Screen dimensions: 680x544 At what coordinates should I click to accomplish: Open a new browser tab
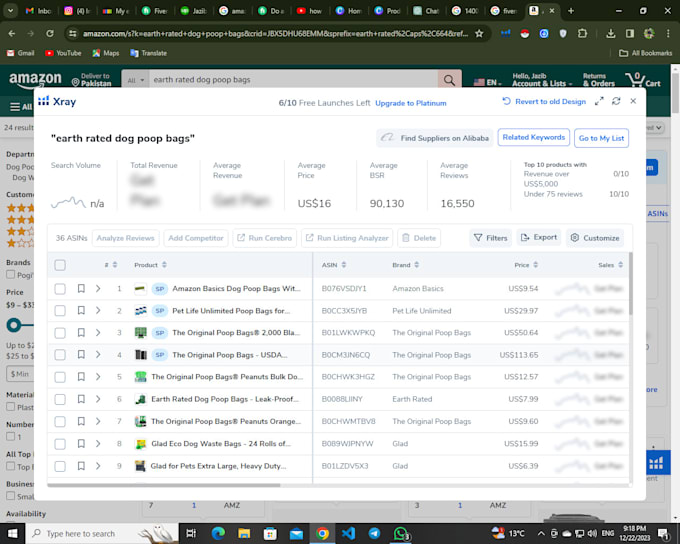point(571,11)
